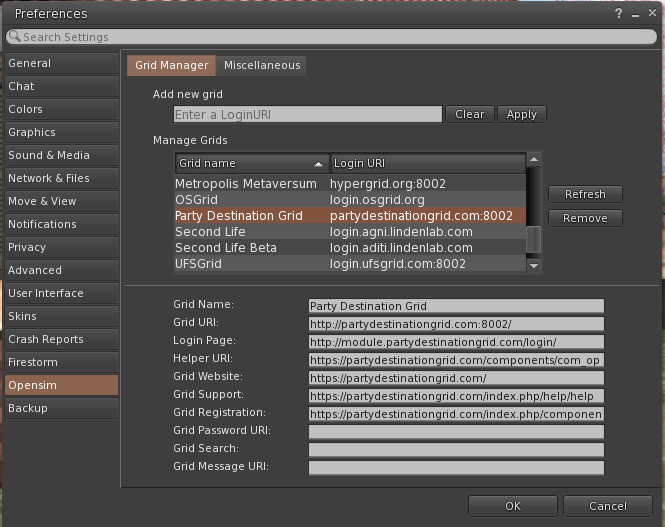Confirm preferences with OK
The width and height of the screenshot is (665, 527).
(513, 506)
